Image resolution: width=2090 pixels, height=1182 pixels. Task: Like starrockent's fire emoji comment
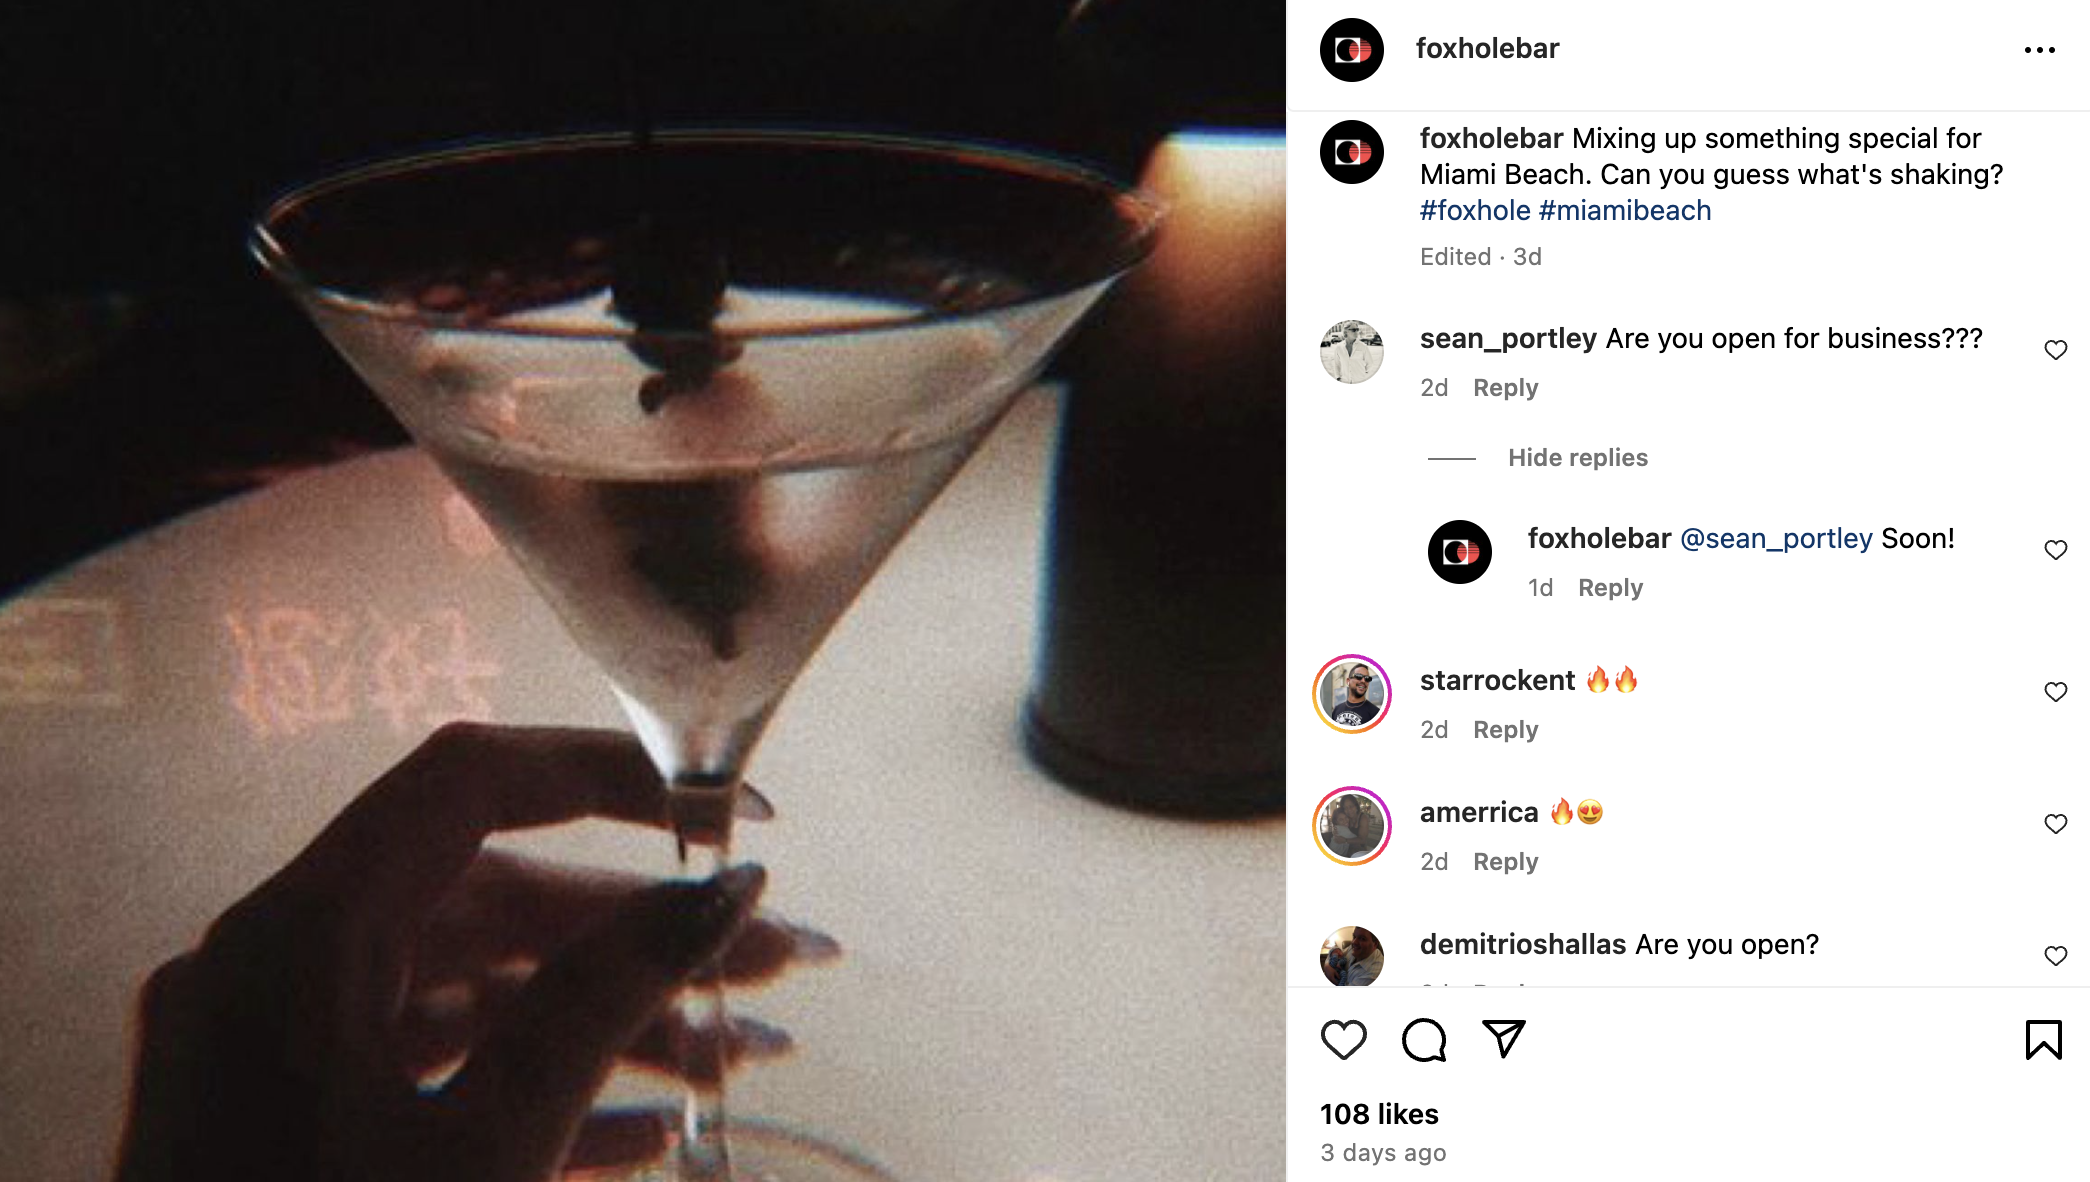coord(2055,692)
